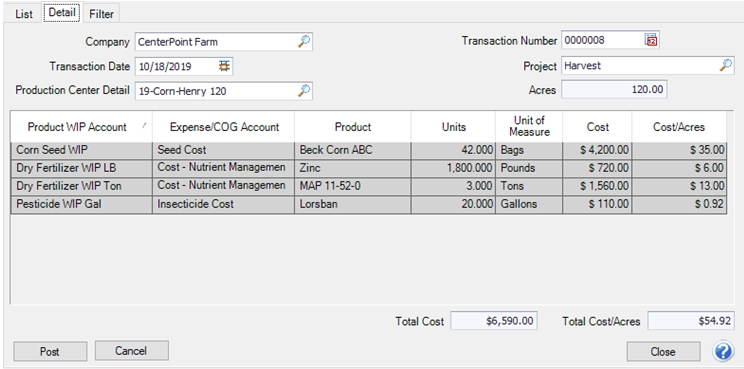Click the Close button
This screenshot has height=369, width=744.
[x=663, y=351]
